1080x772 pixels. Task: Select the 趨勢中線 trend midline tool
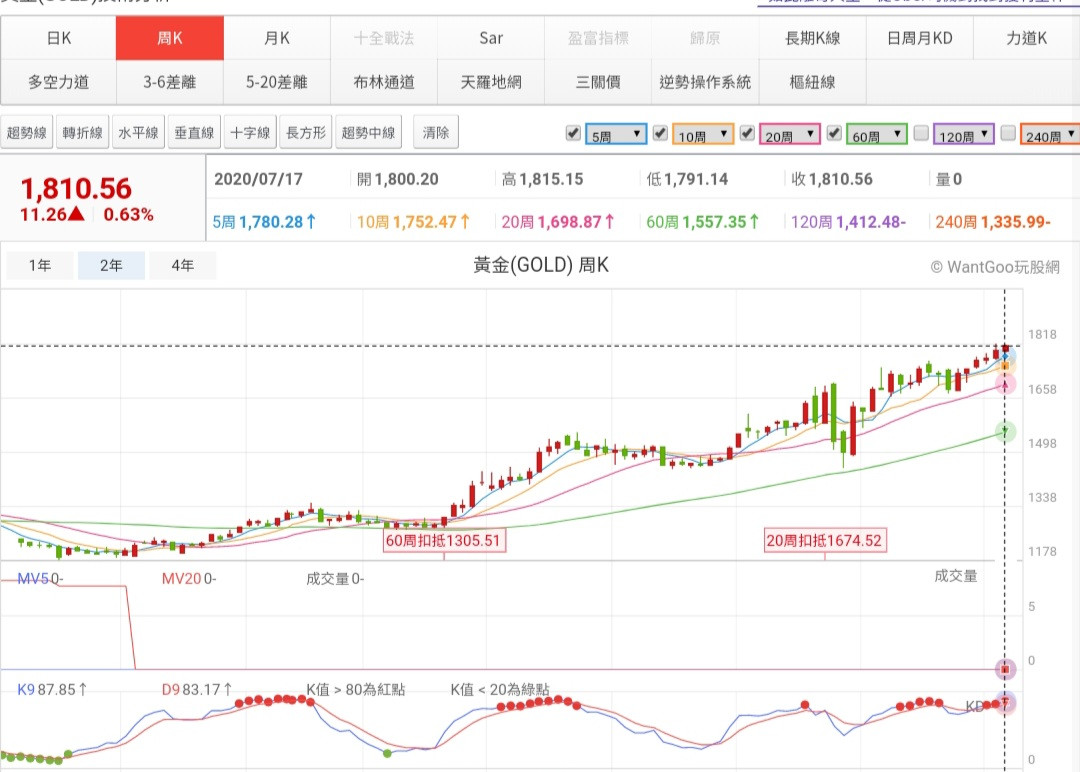point(369,133)
